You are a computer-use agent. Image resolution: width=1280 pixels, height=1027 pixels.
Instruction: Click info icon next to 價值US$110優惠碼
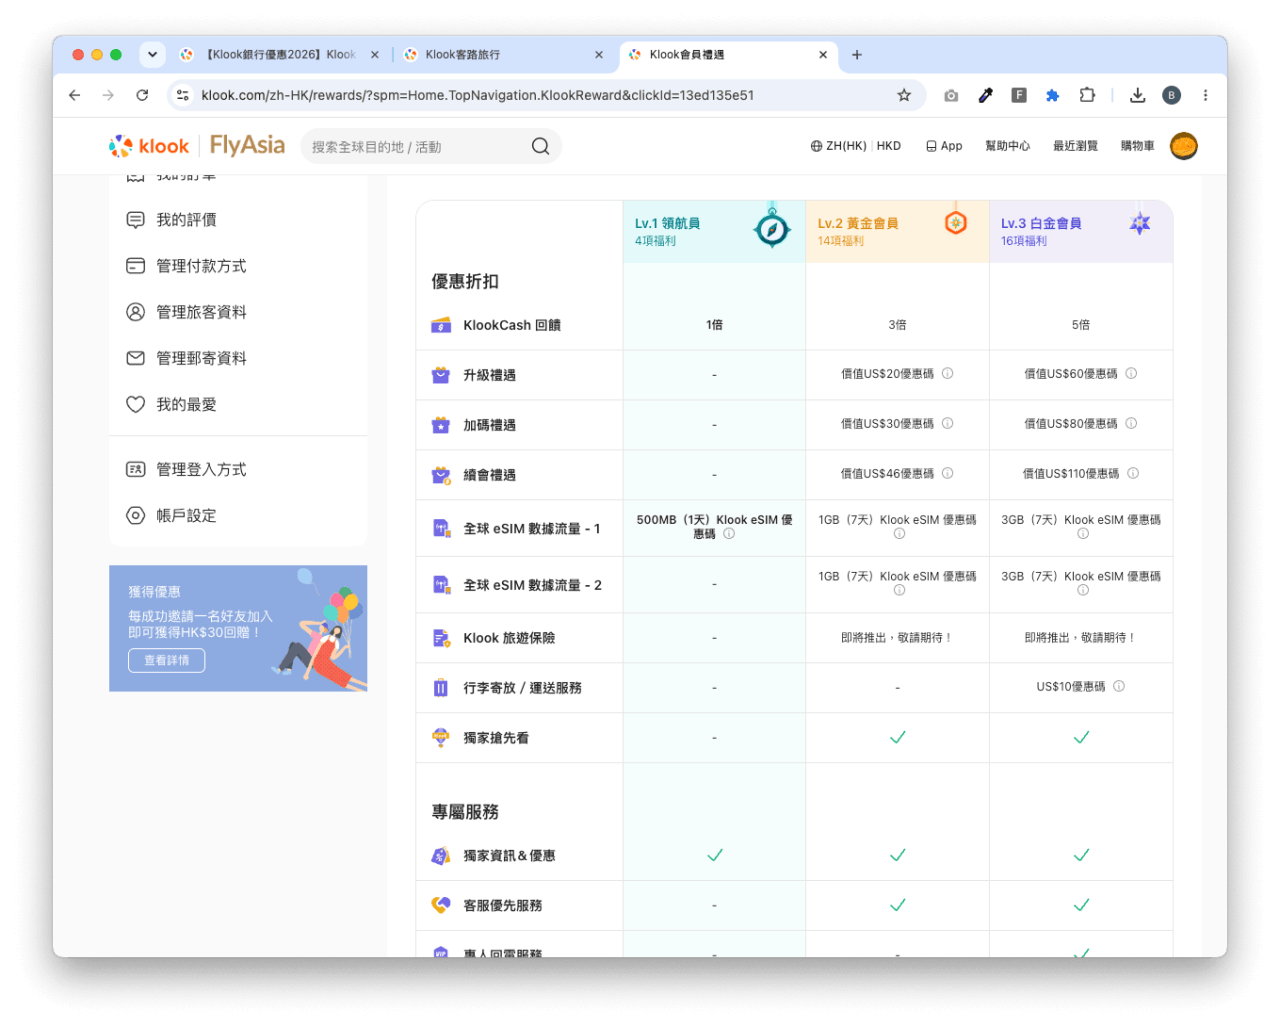point(1133,473)
